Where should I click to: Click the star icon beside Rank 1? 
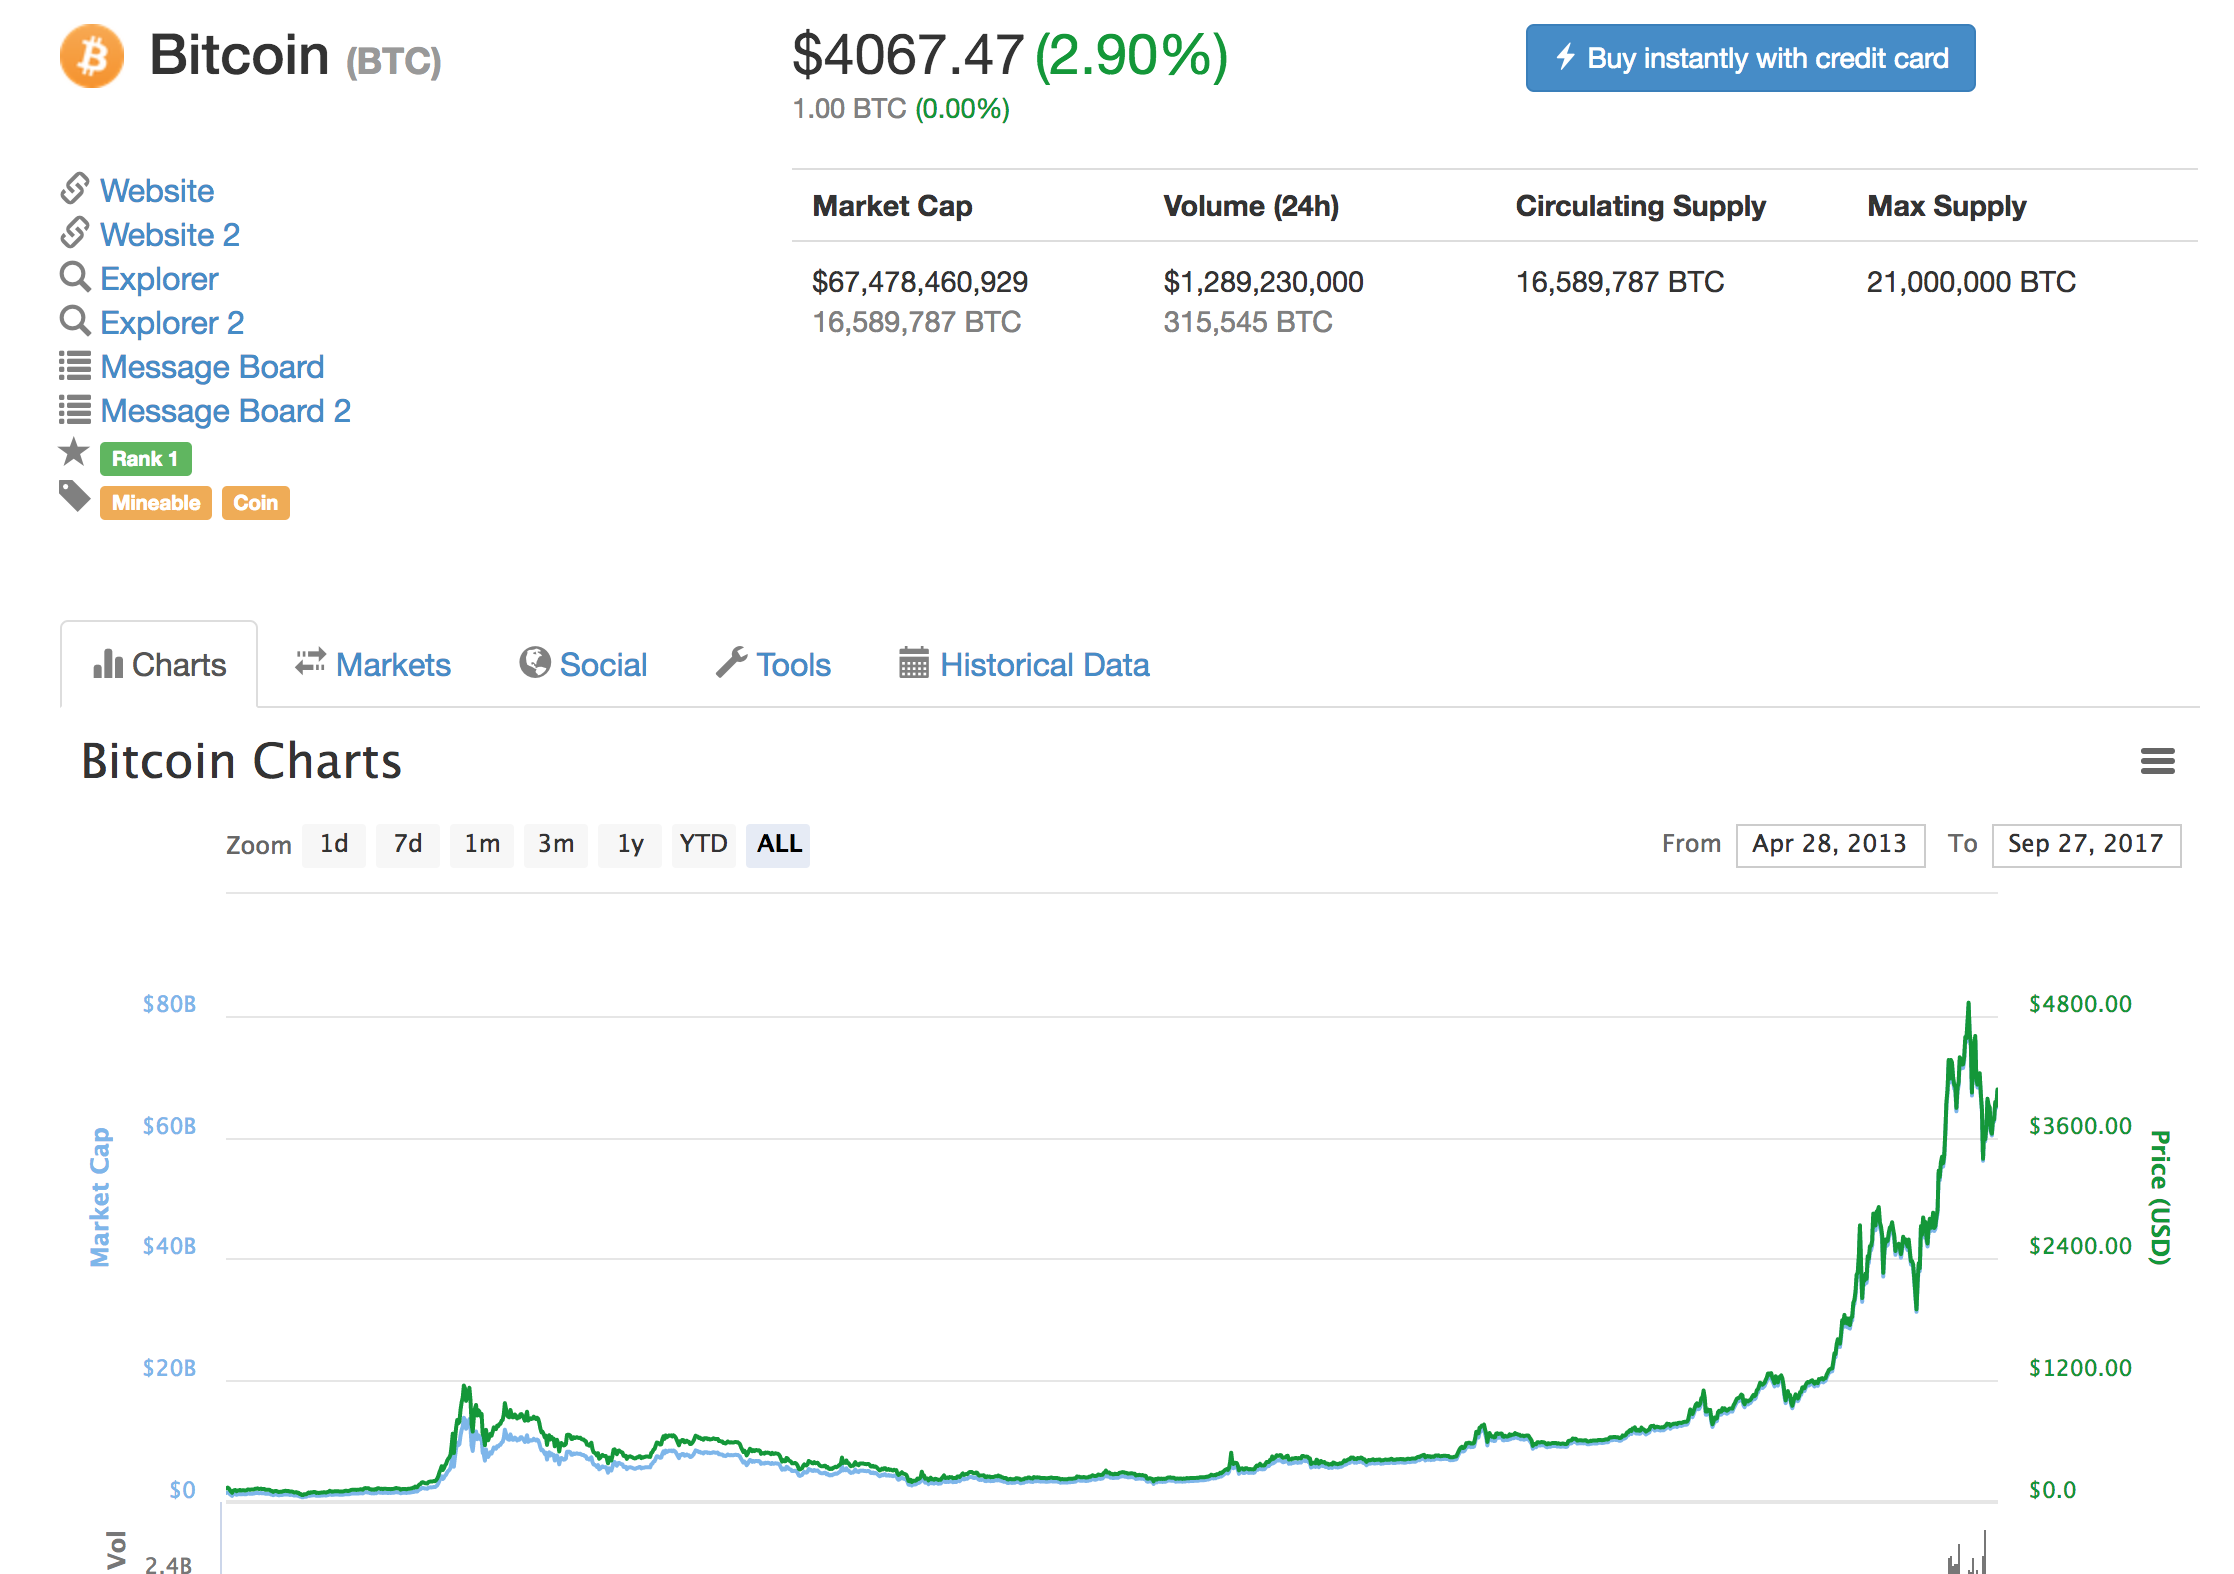click(x=74, y=453)
